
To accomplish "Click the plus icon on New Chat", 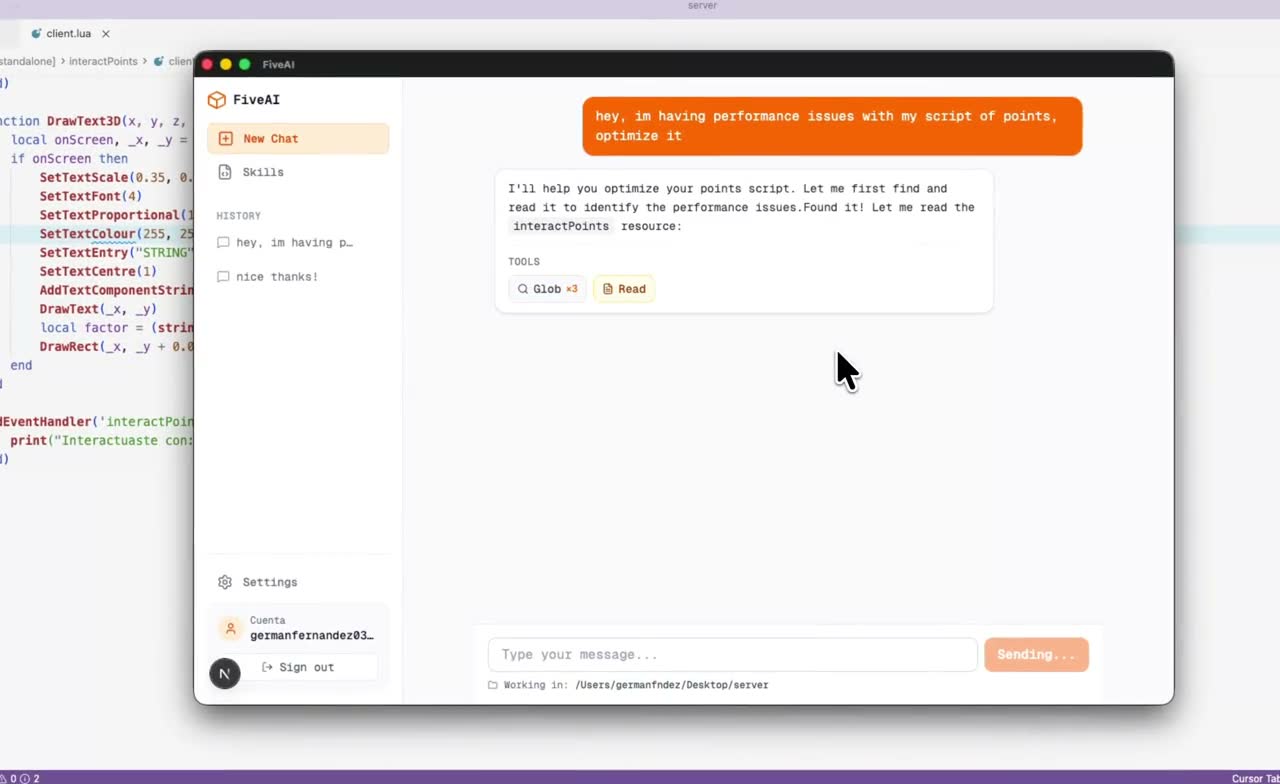I will 225,139.
